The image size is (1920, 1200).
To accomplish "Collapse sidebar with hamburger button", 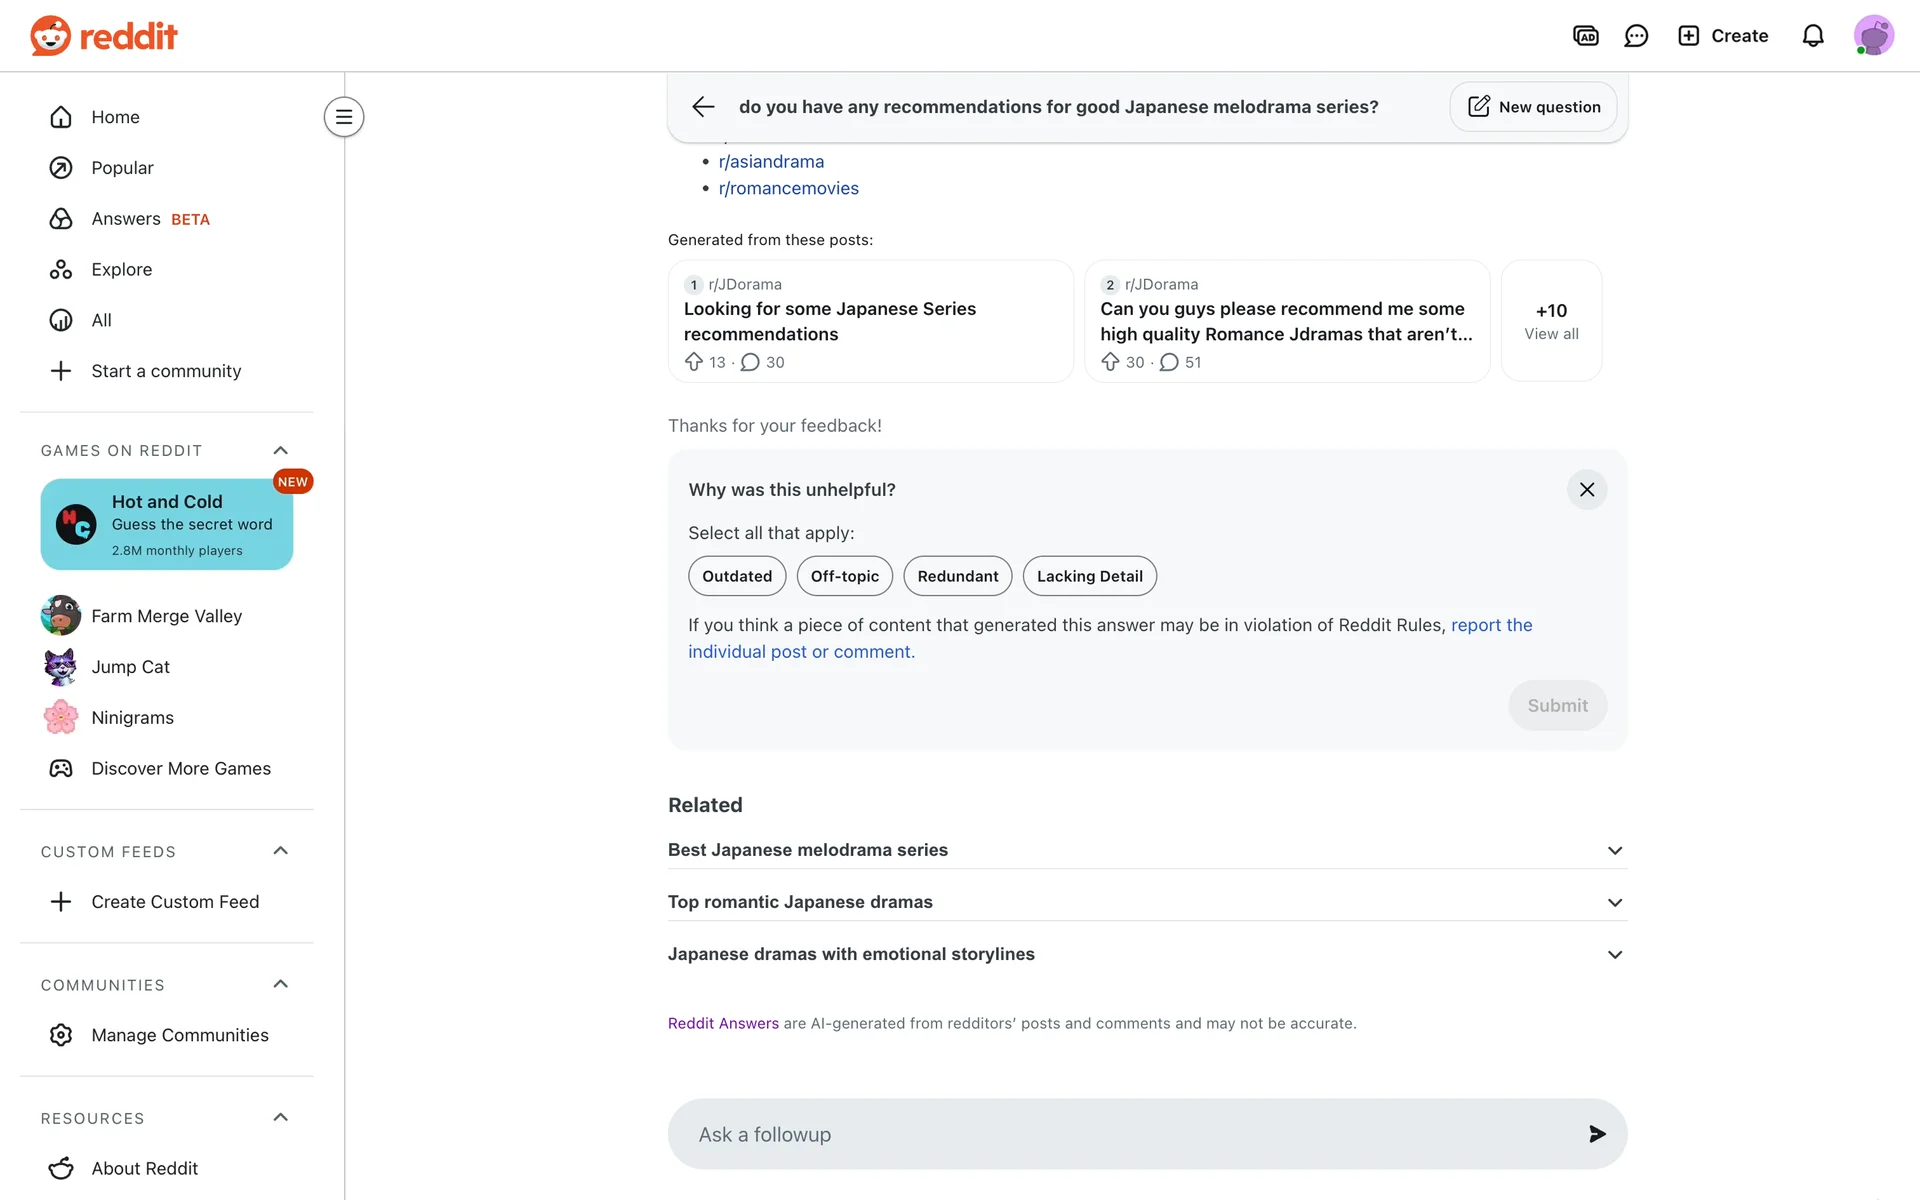I will coord(343,117).
